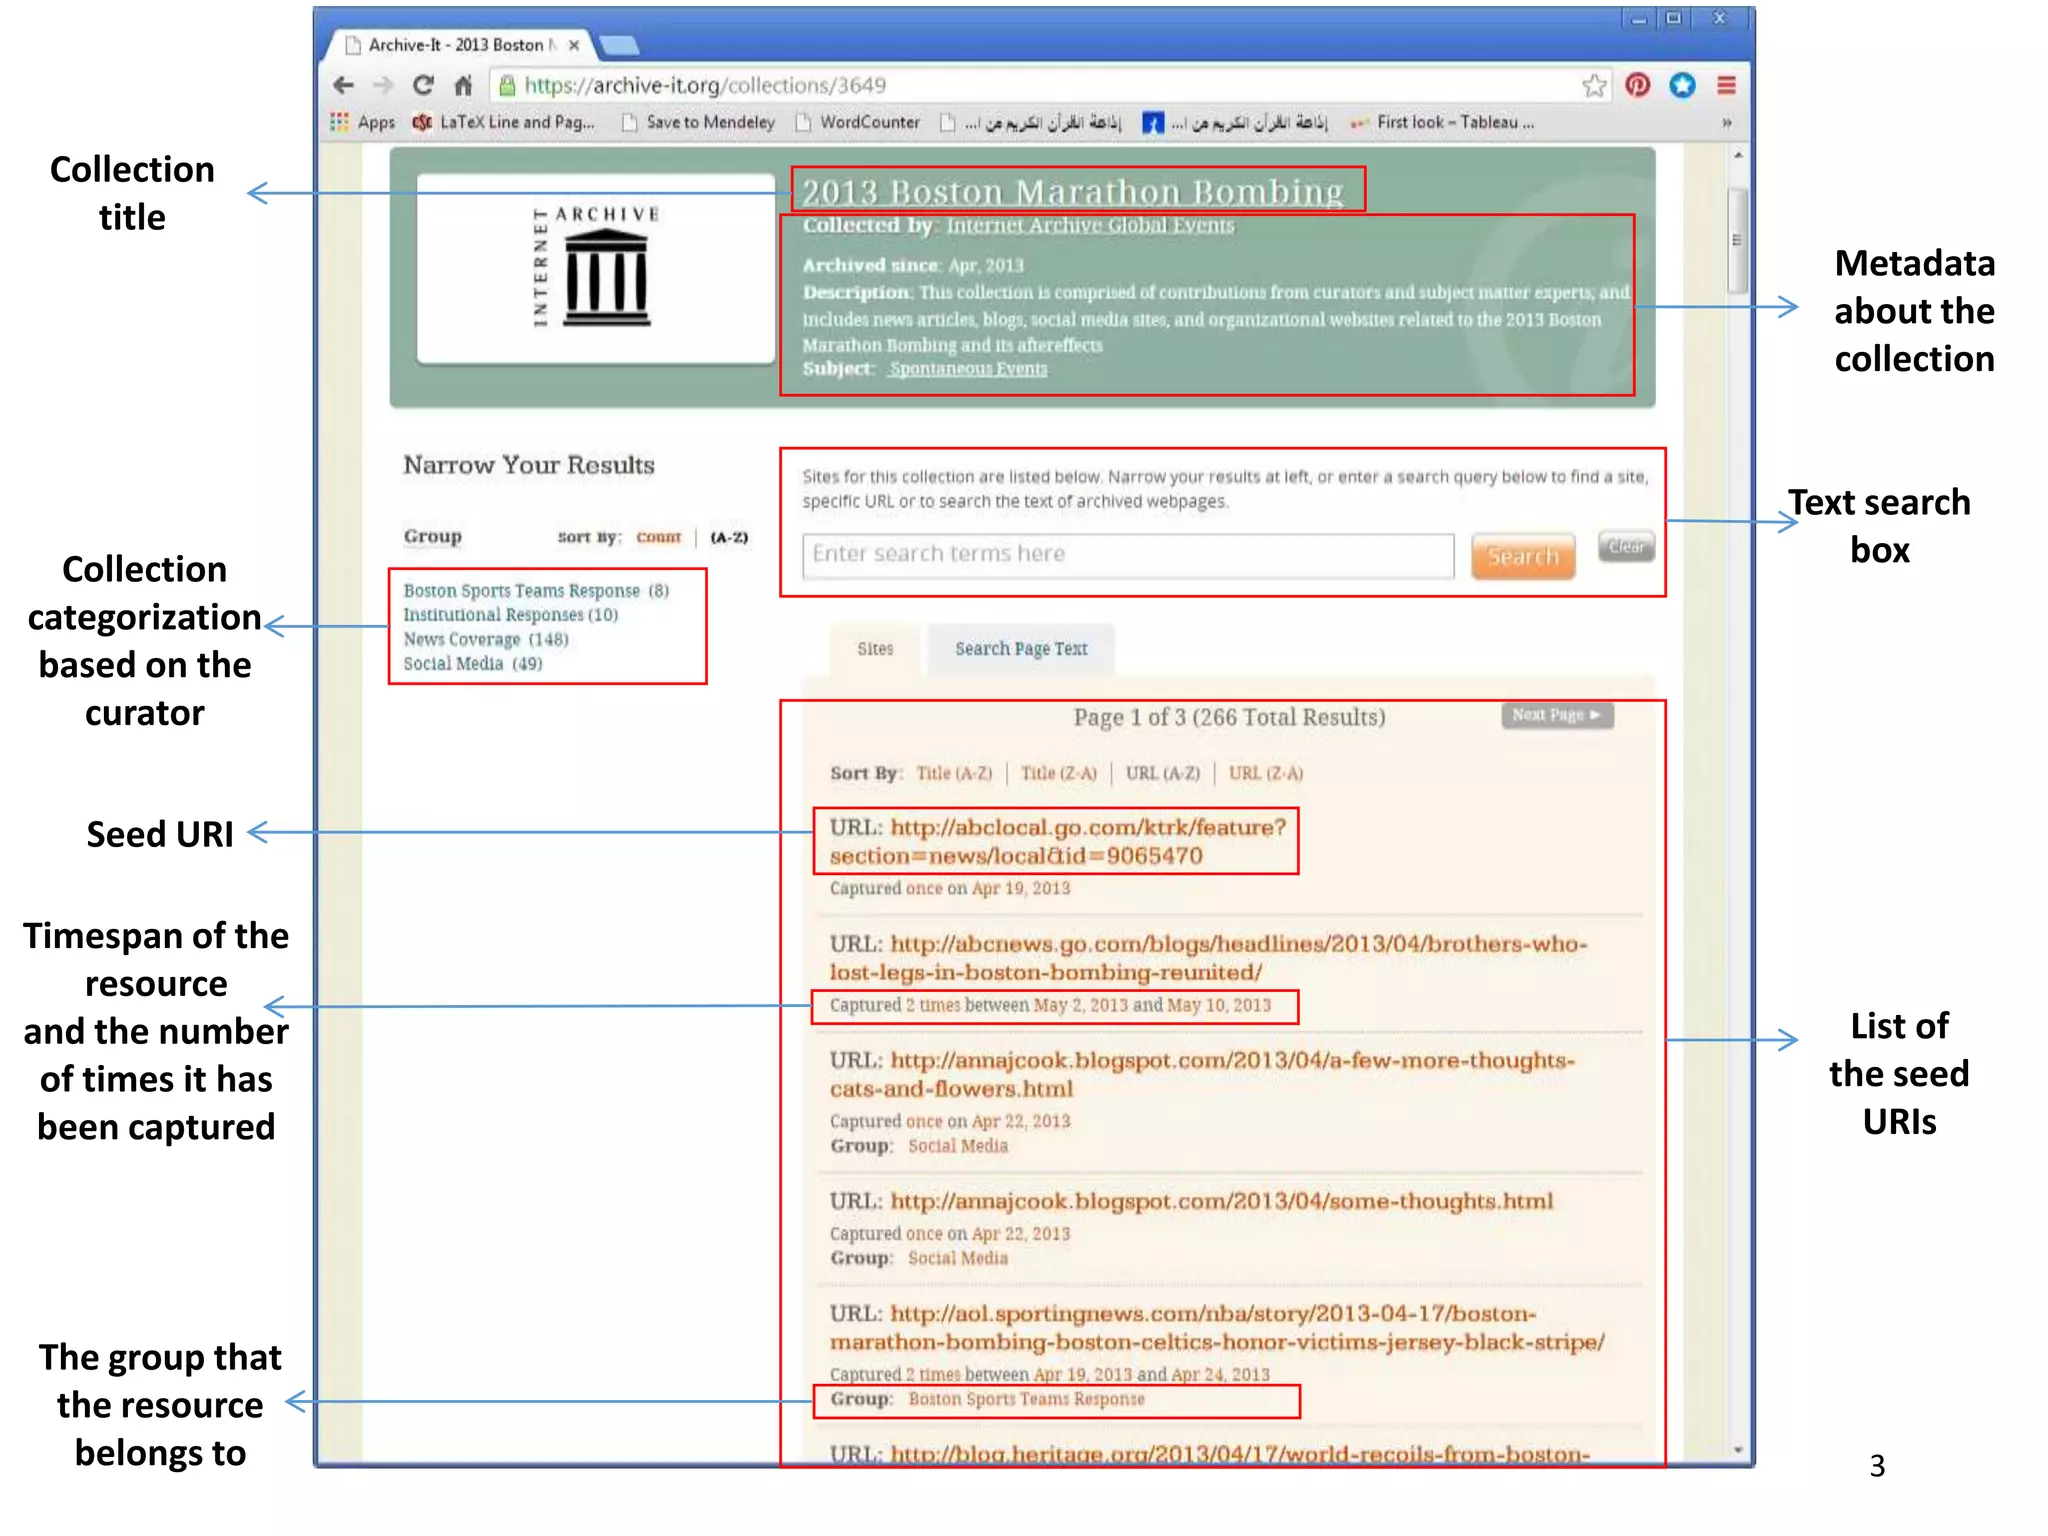Maximize the browser window

(x=1674, y=18)
